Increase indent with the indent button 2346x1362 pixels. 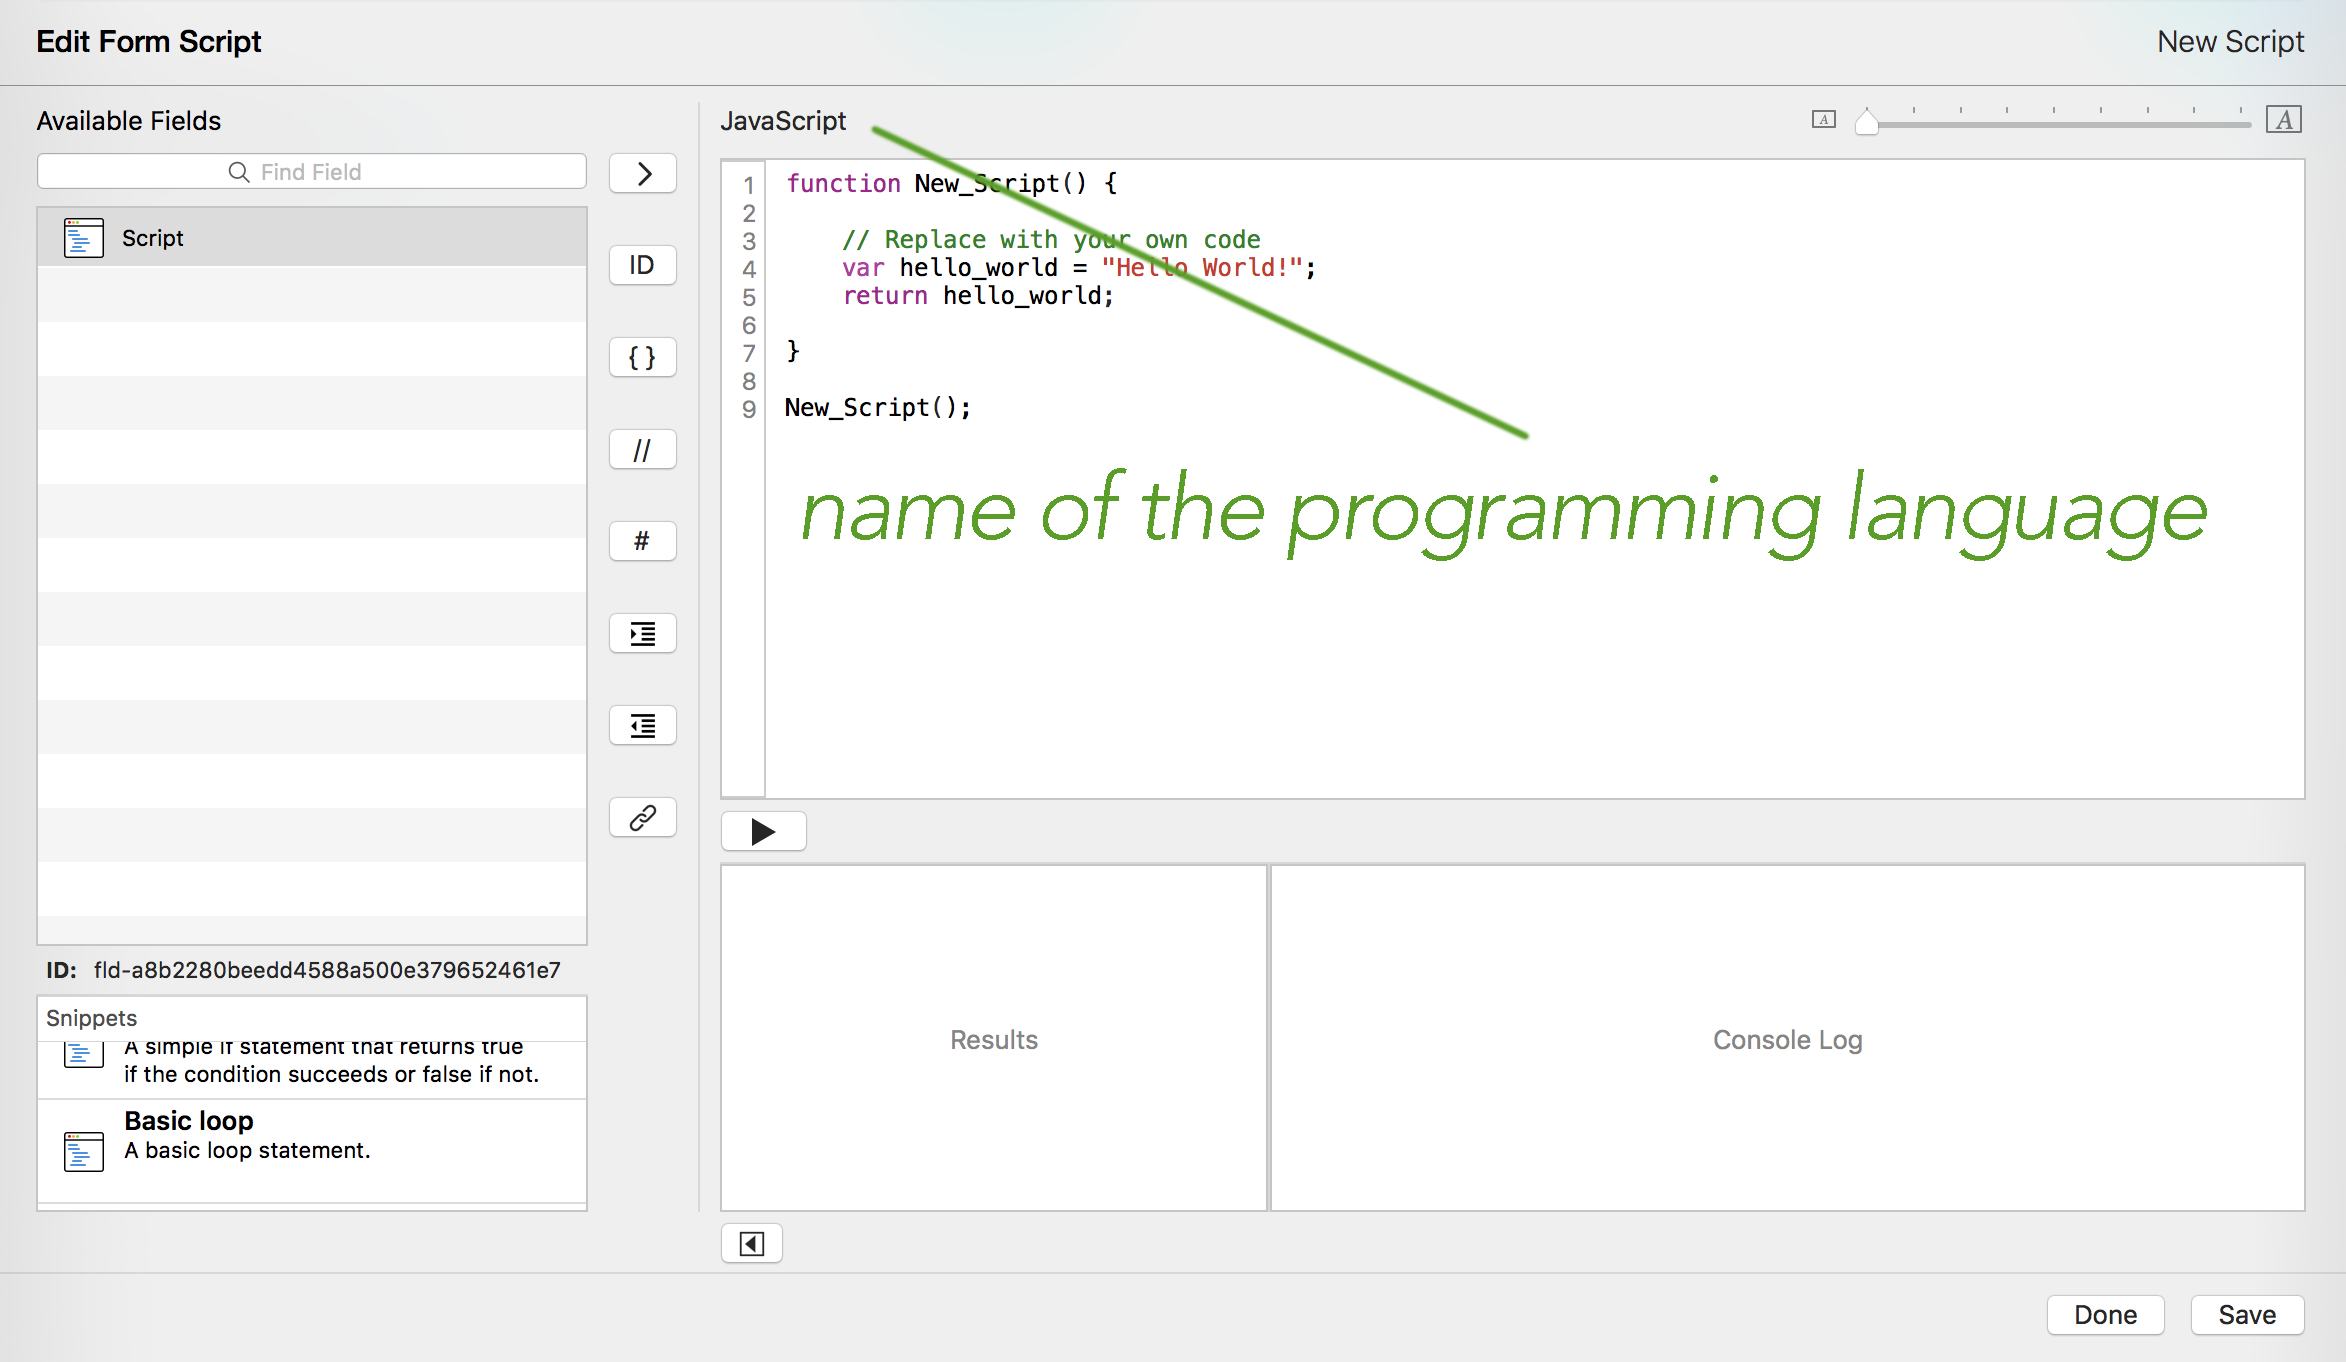tap(643, 634)
